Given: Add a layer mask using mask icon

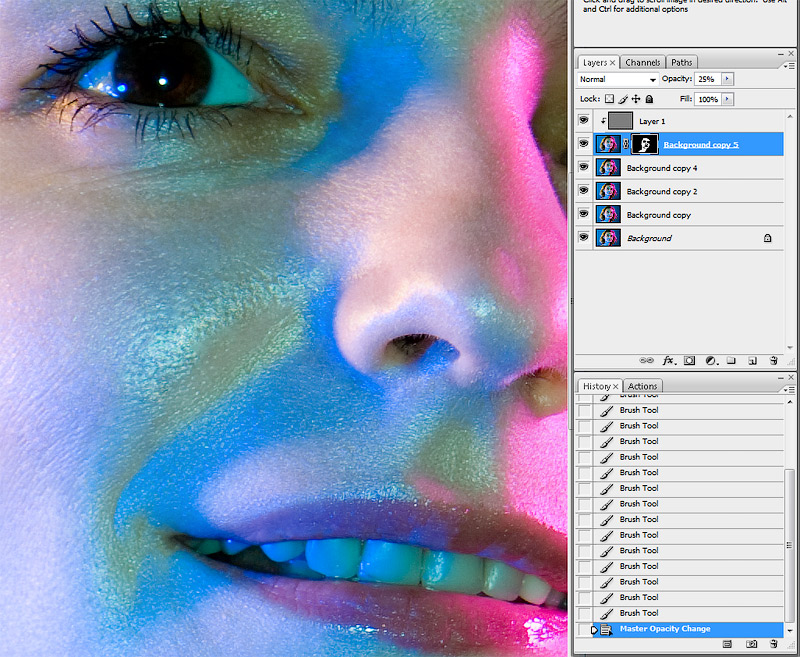Looking at the screenshot, I should click(x=689, y=360).
